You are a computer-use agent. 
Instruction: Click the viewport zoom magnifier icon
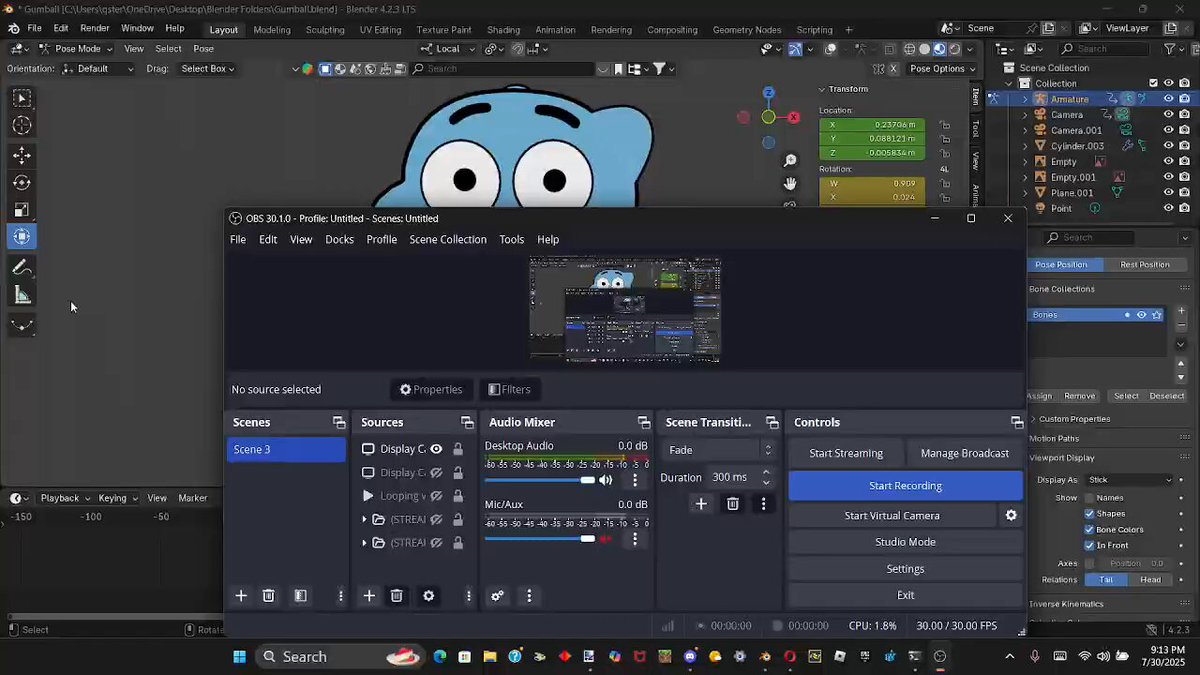click(x=790, y=161)
